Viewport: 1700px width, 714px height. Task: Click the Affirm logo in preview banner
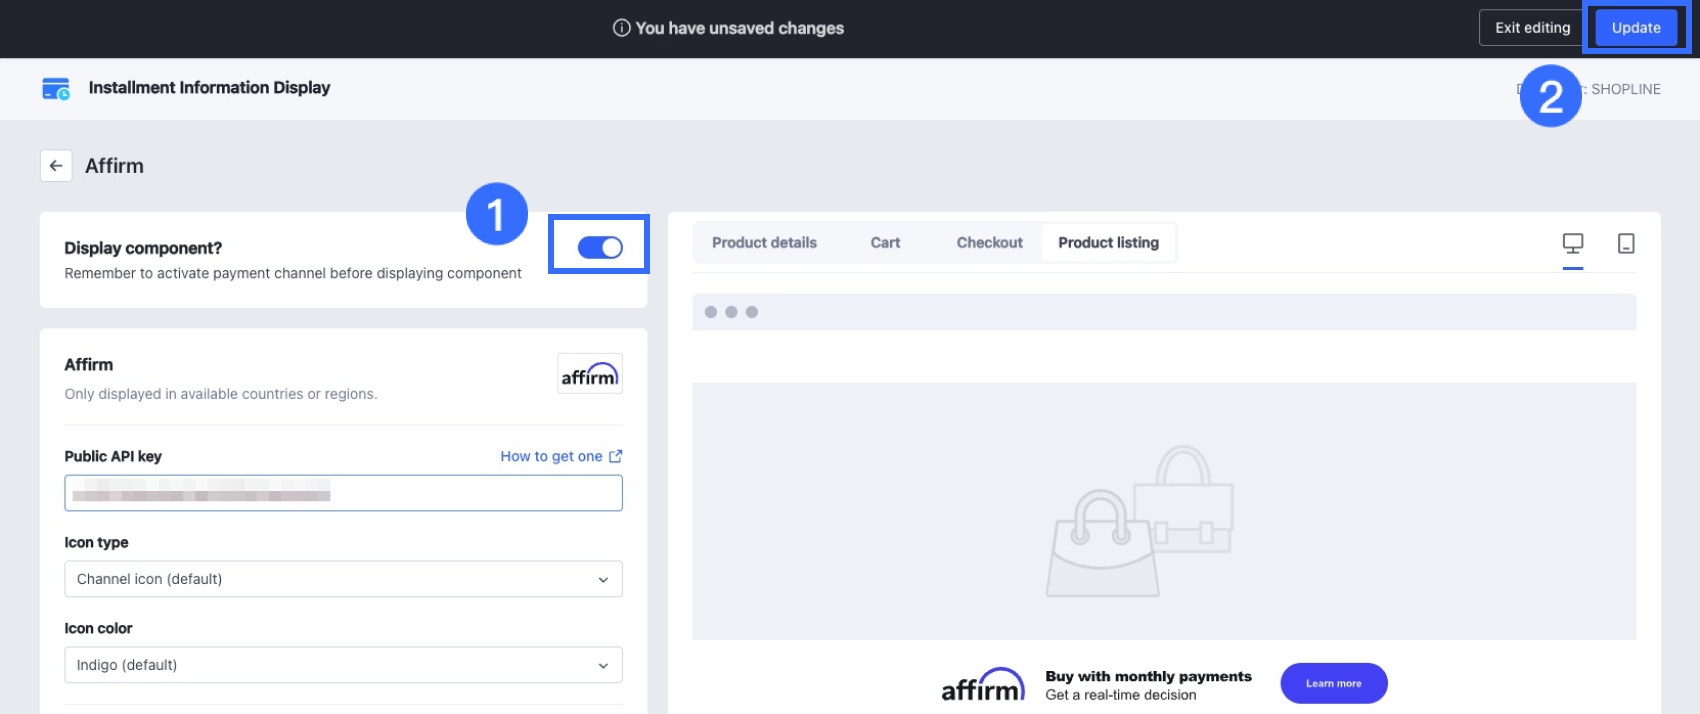click(x=983, y=685)
